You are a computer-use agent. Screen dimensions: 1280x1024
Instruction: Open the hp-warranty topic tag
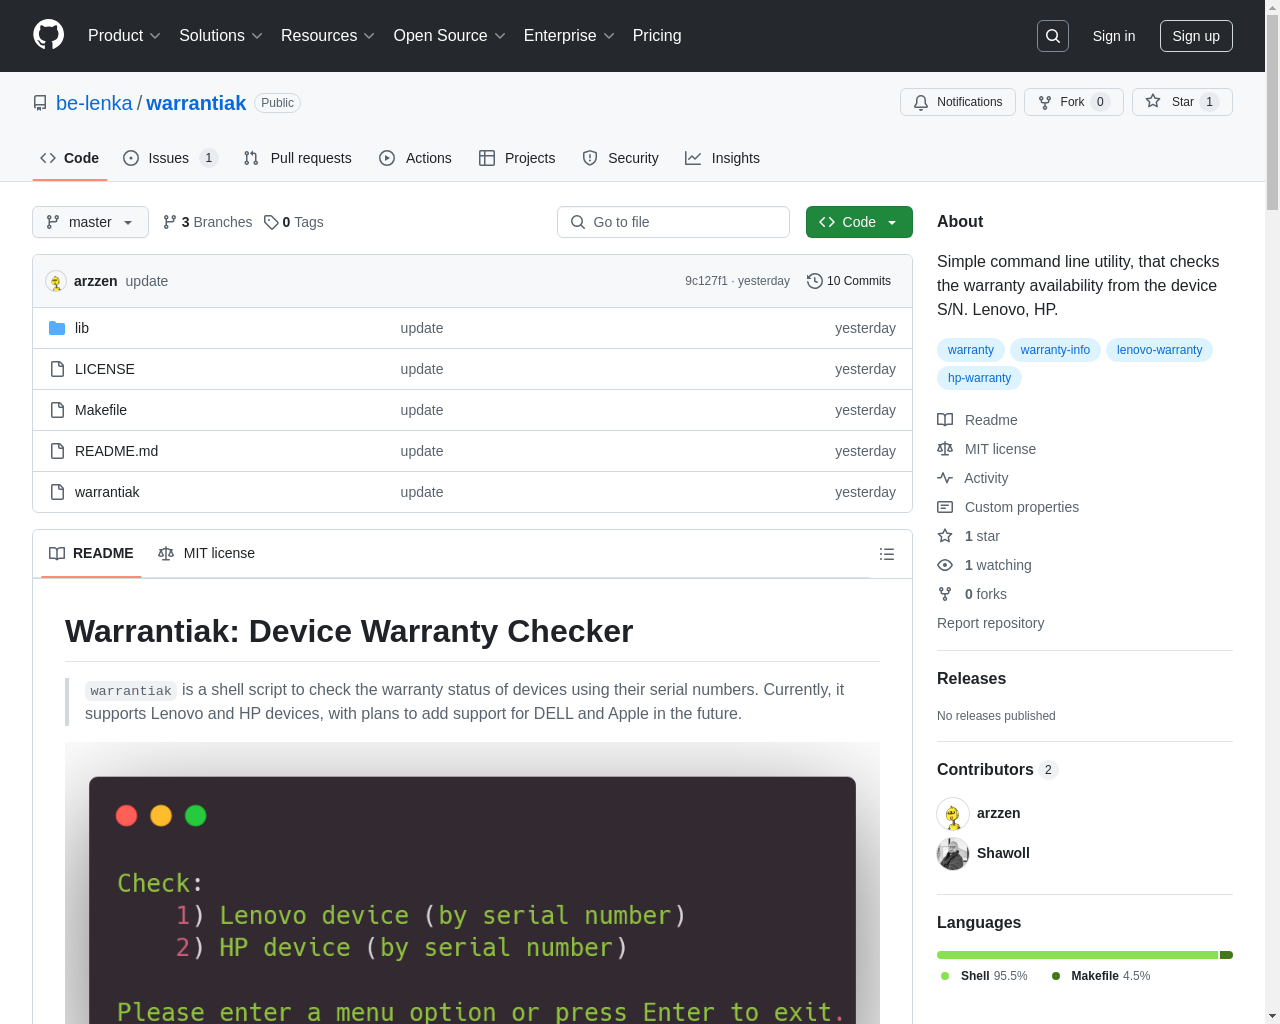(979, 378)
